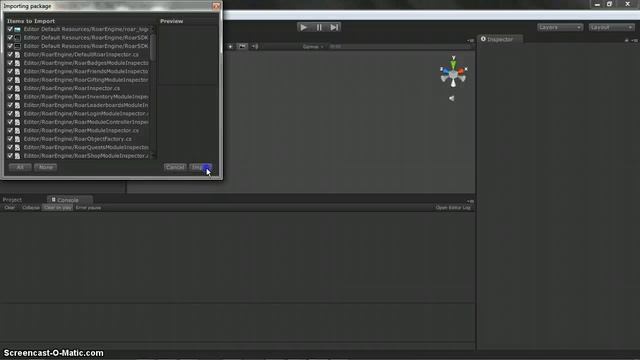Click Open Editor Log in Console
Image resolution: width=640 pixels, height=360 pixels.
click(453, 208)
